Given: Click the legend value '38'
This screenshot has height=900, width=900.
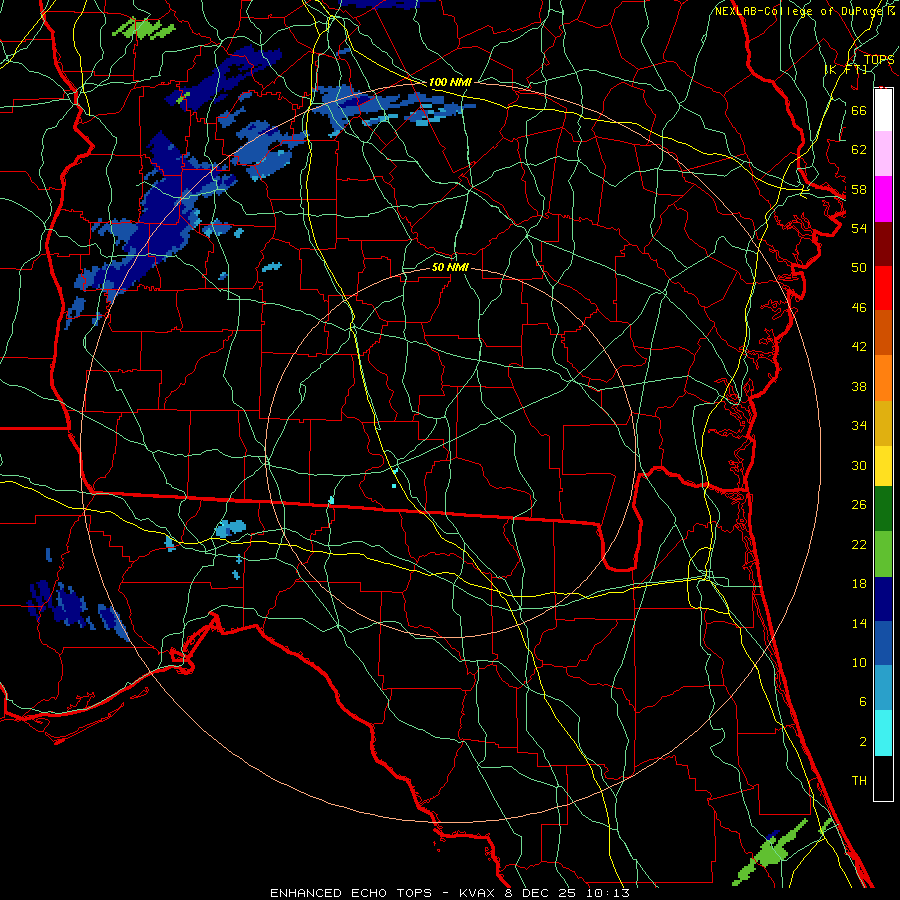Looking at the screenshot, I should (x=859, y=386).
